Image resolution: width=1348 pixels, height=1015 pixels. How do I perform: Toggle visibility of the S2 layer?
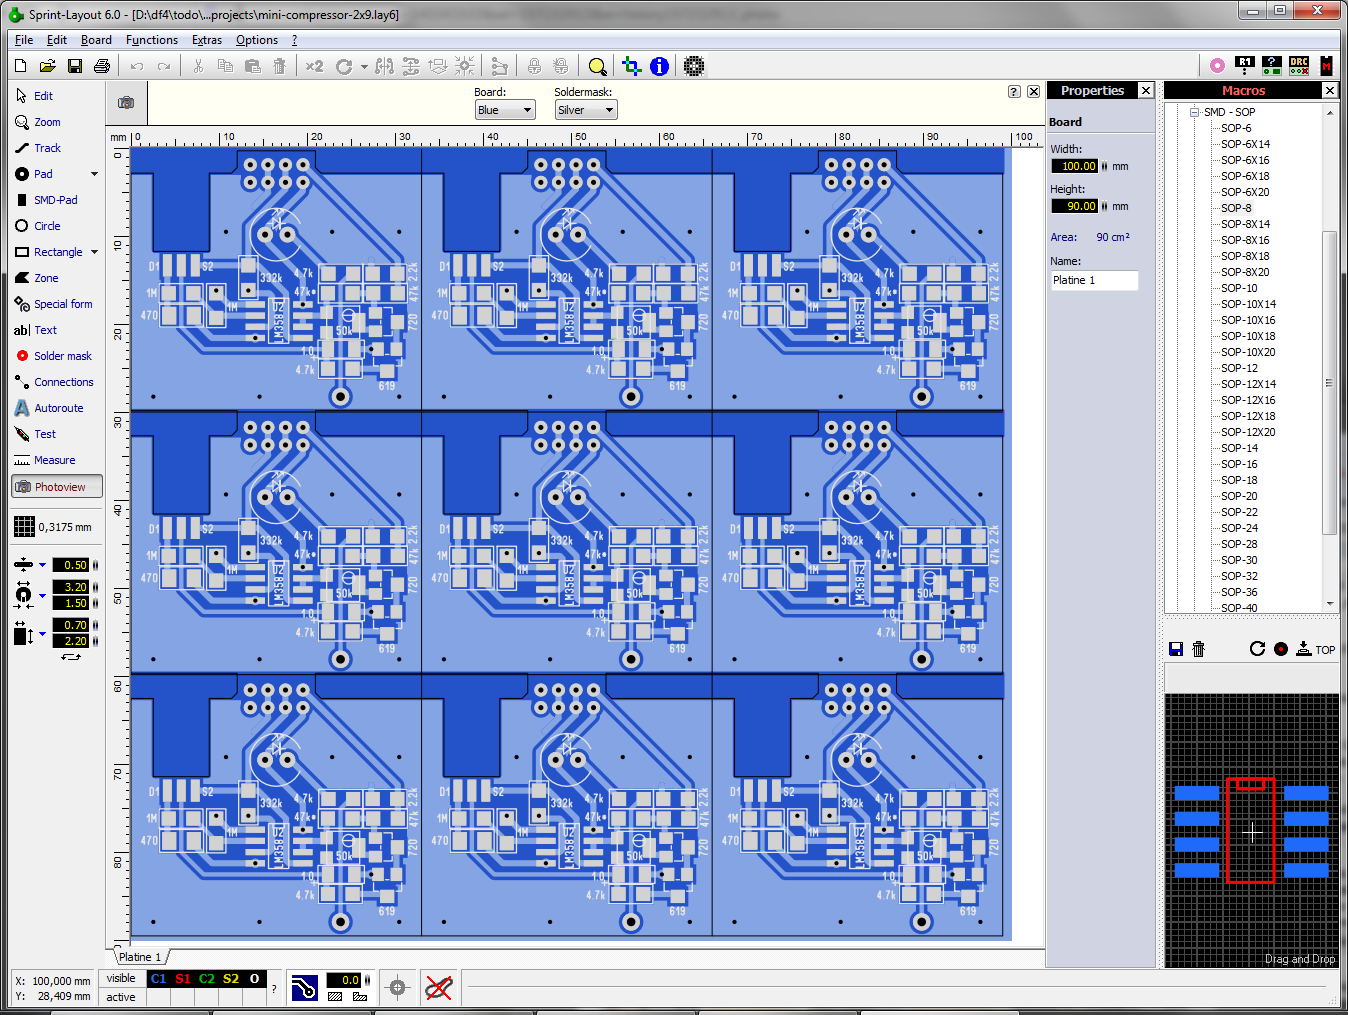231,979
